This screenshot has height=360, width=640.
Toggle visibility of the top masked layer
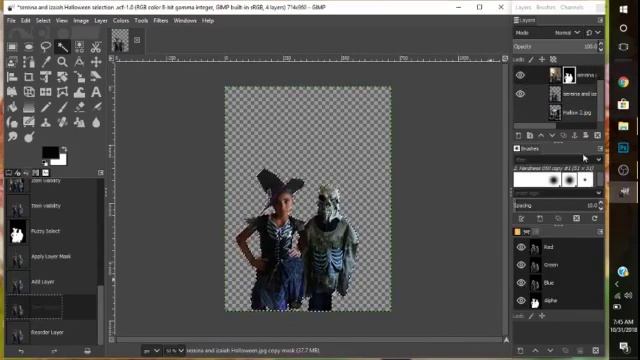tap(520, 75)
